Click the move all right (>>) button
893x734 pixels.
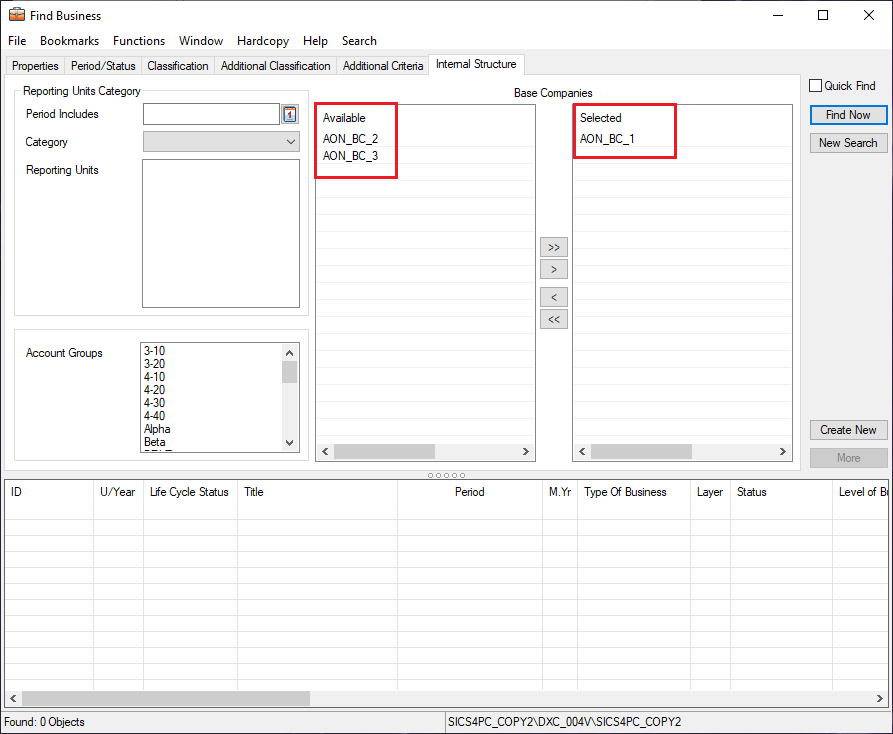click(553, 247)
